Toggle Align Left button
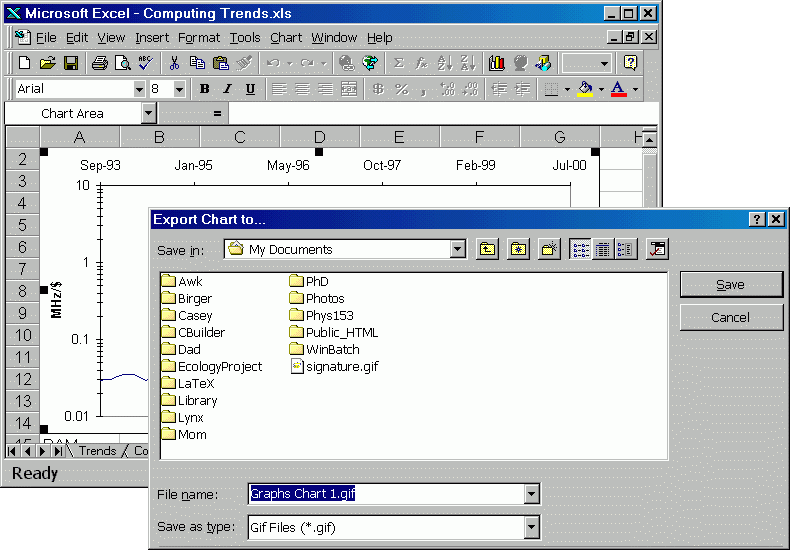 pyautogui.click(x=279, y=89)
